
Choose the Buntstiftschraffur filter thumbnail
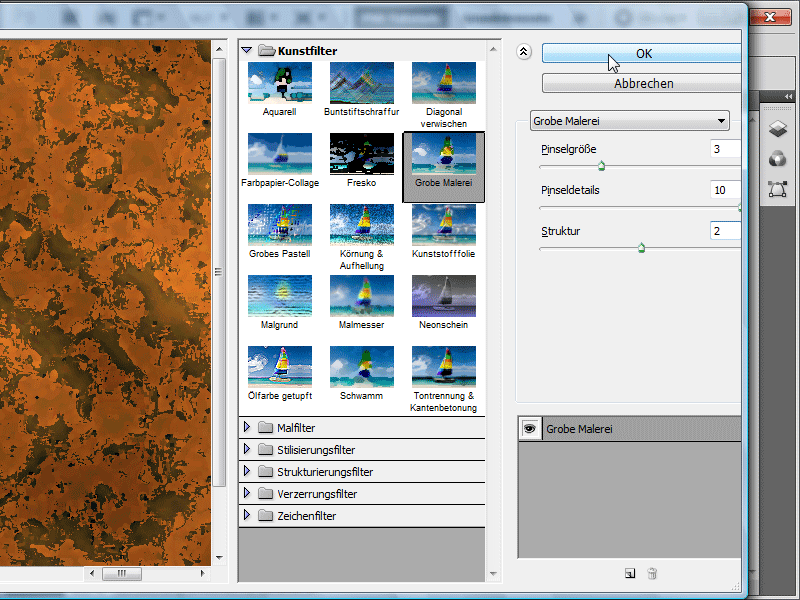(362, 84)
